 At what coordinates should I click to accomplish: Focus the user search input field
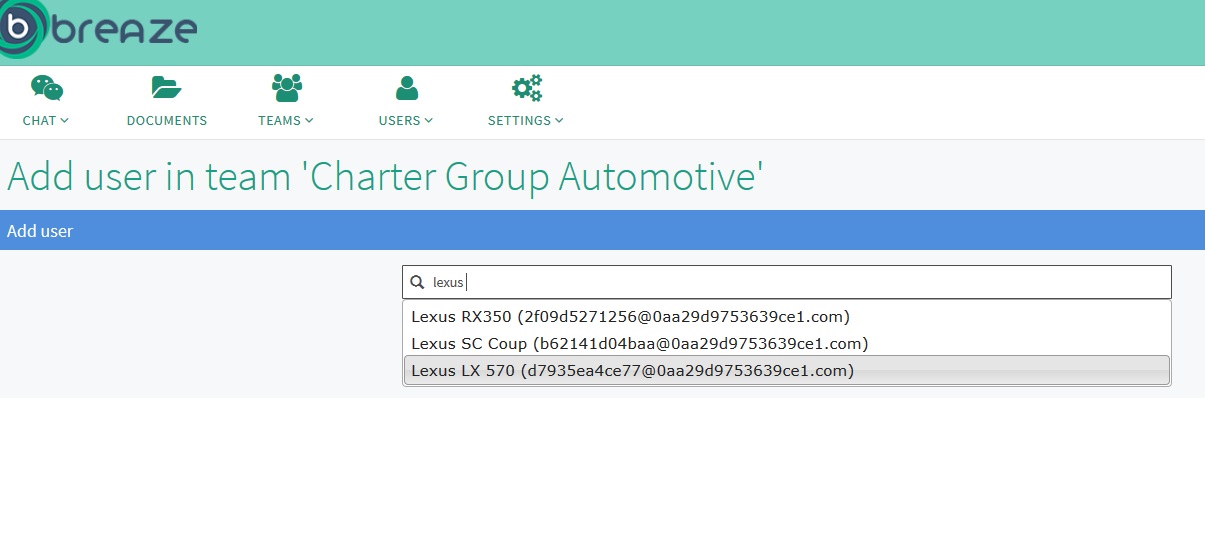pyautogui.click(x=786, y=282)
